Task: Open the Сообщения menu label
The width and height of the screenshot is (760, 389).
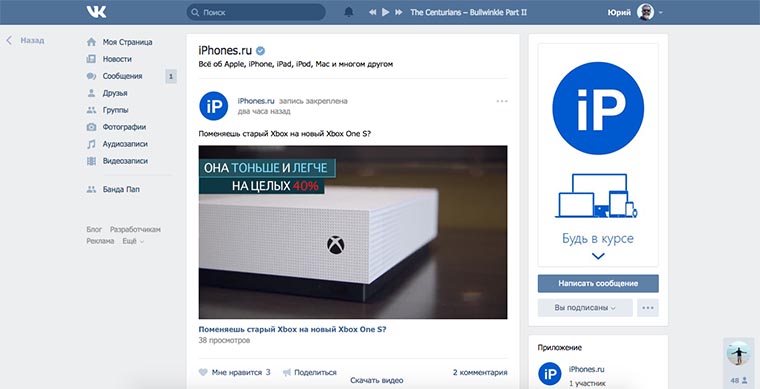Action: click(x=123, y=76)
